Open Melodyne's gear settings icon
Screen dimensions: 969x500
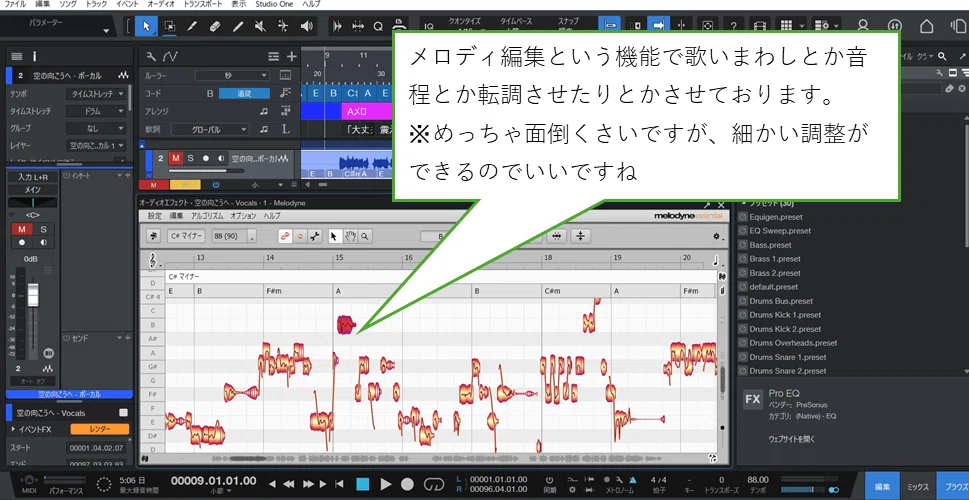coord(717,236)
